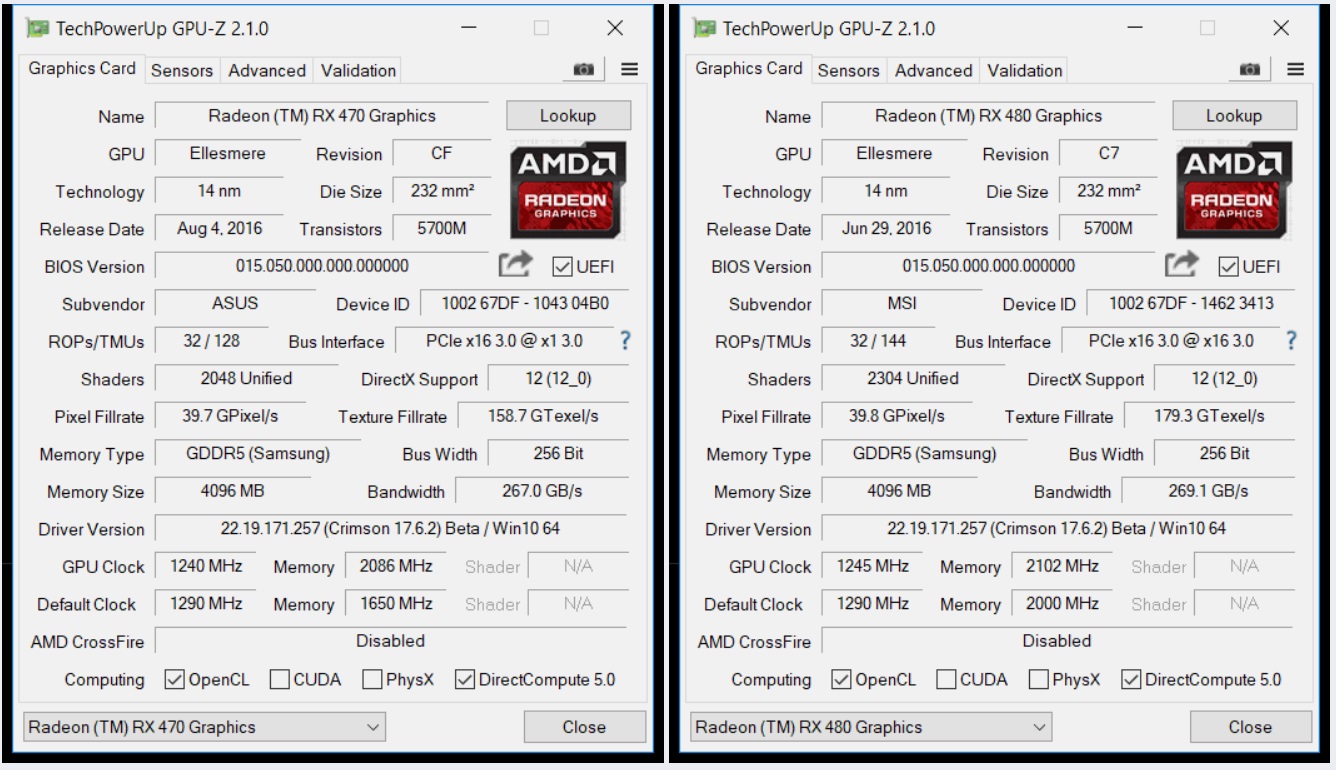Switch to Validation tab in RX 470 window
This screenshot has width=1336, height=770.
tap(358, 70)
